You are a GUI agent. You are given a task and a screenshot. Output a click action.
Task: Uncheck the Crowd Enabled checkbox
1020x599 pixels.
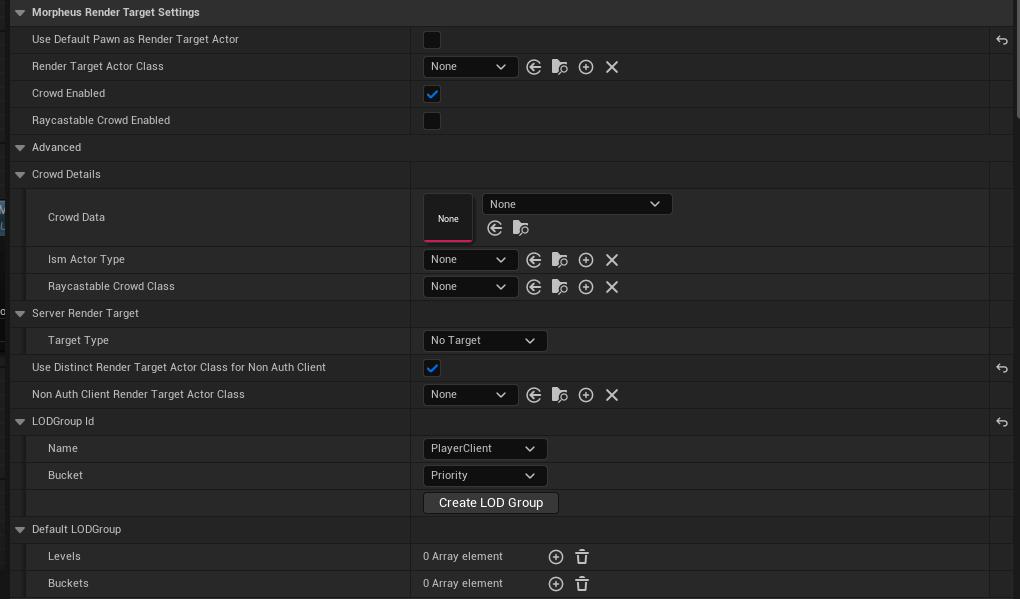(432, 94)
